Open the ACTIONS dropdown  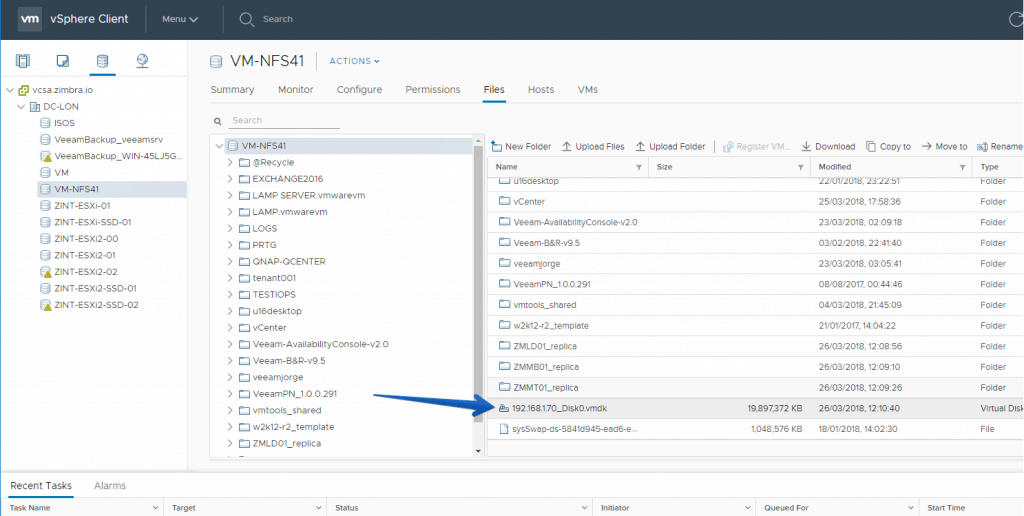point(355,61)
